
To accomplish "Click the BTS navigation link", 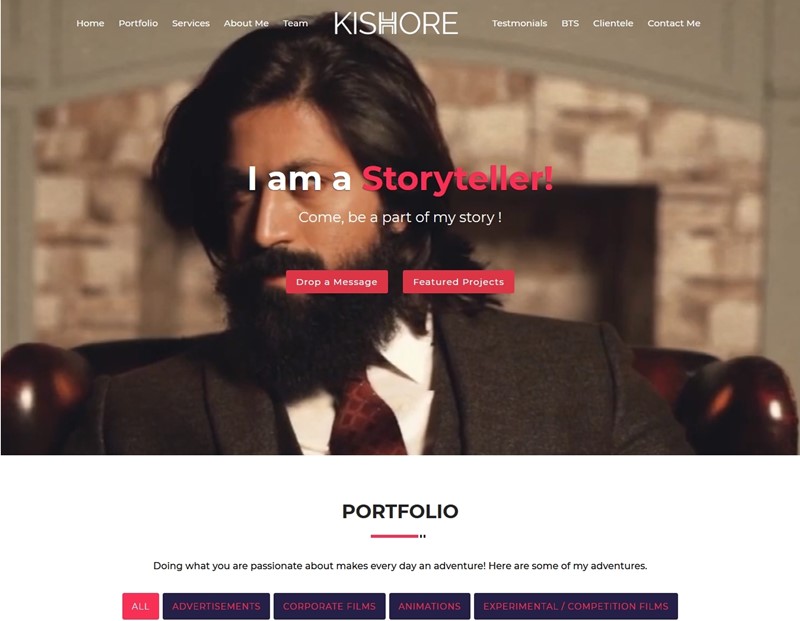I will tap(570, 23).
